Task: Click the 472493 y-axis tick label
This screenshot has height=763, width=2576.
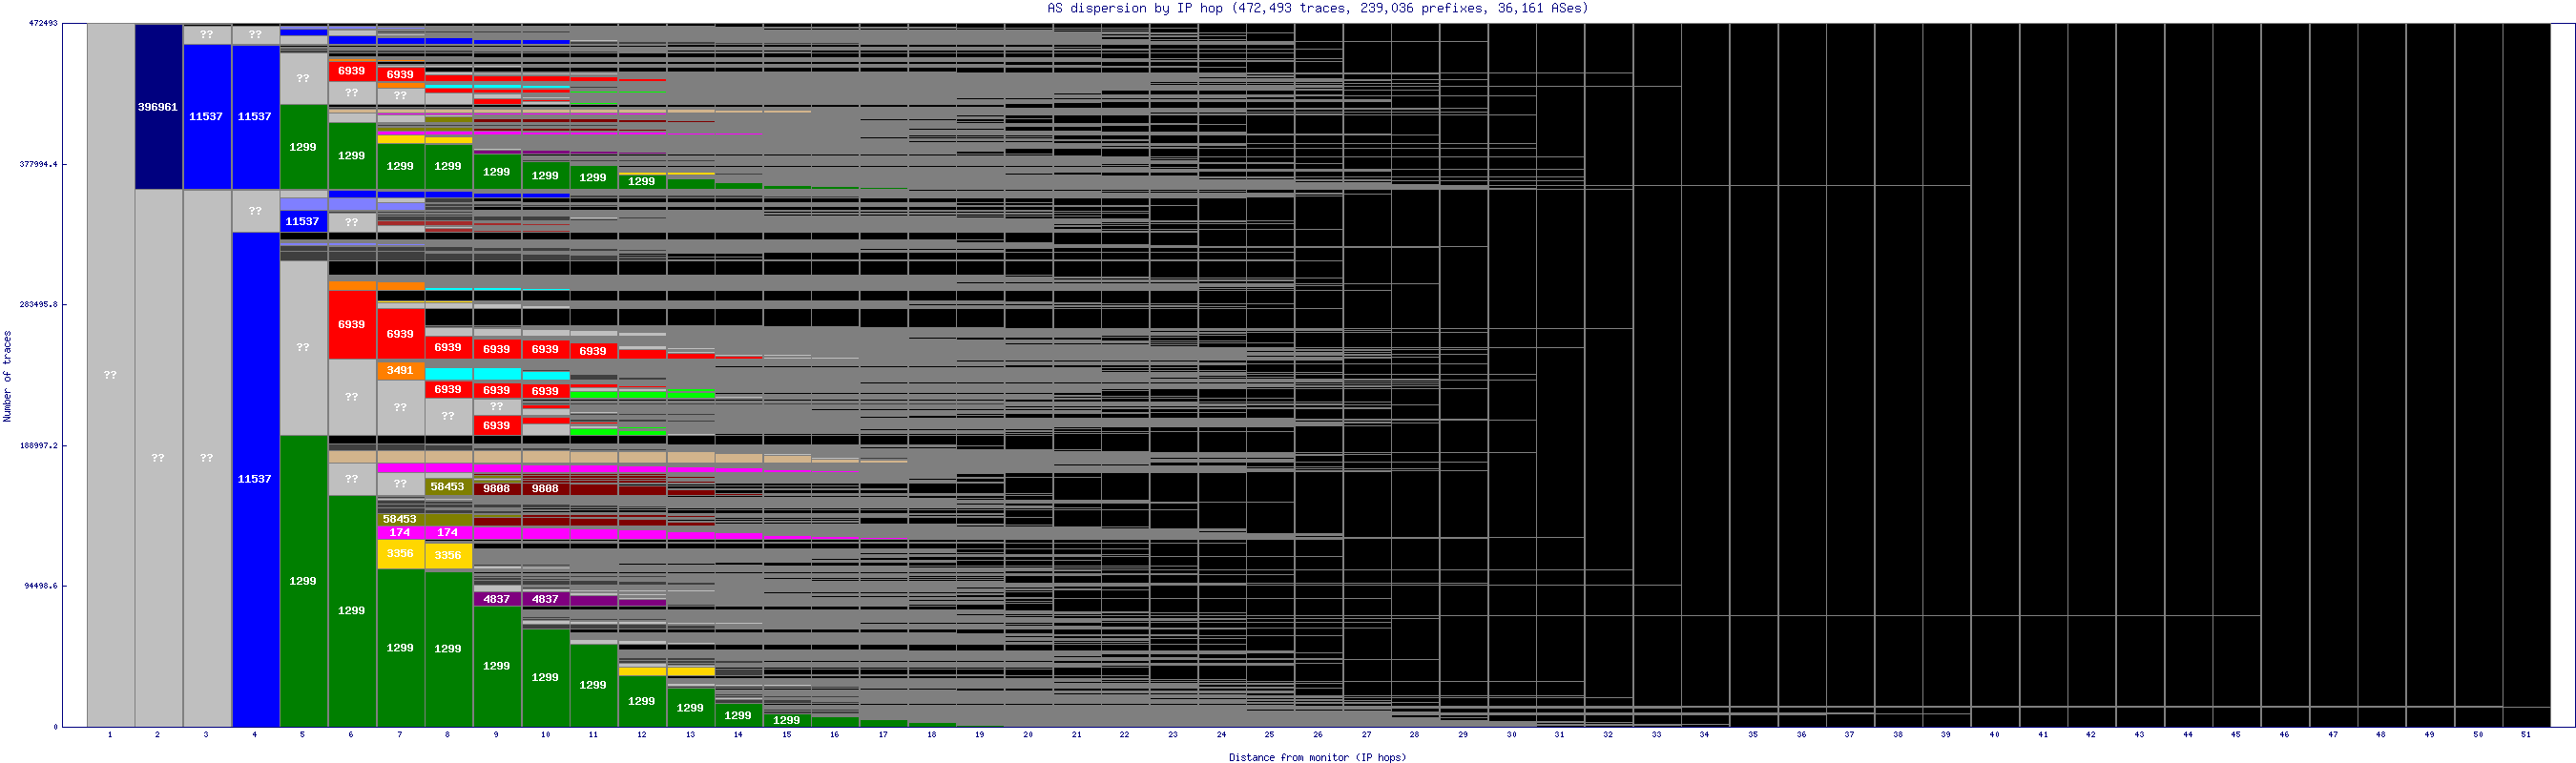Action: [42, 23]
